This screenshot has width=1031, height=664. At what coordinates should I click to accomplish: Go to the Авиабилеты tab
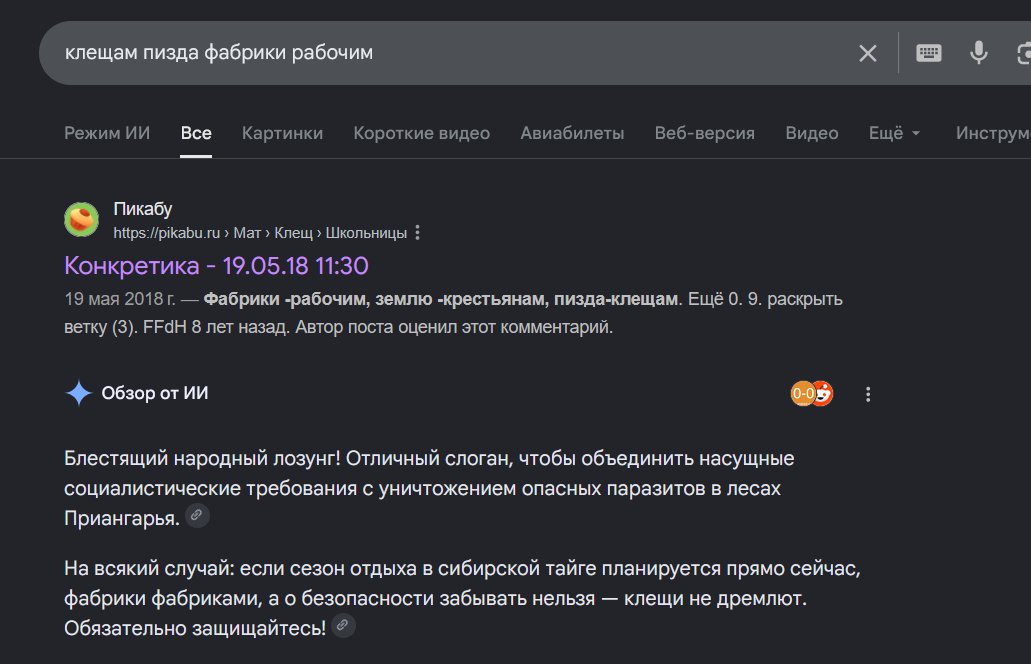[x=572, y=133]
